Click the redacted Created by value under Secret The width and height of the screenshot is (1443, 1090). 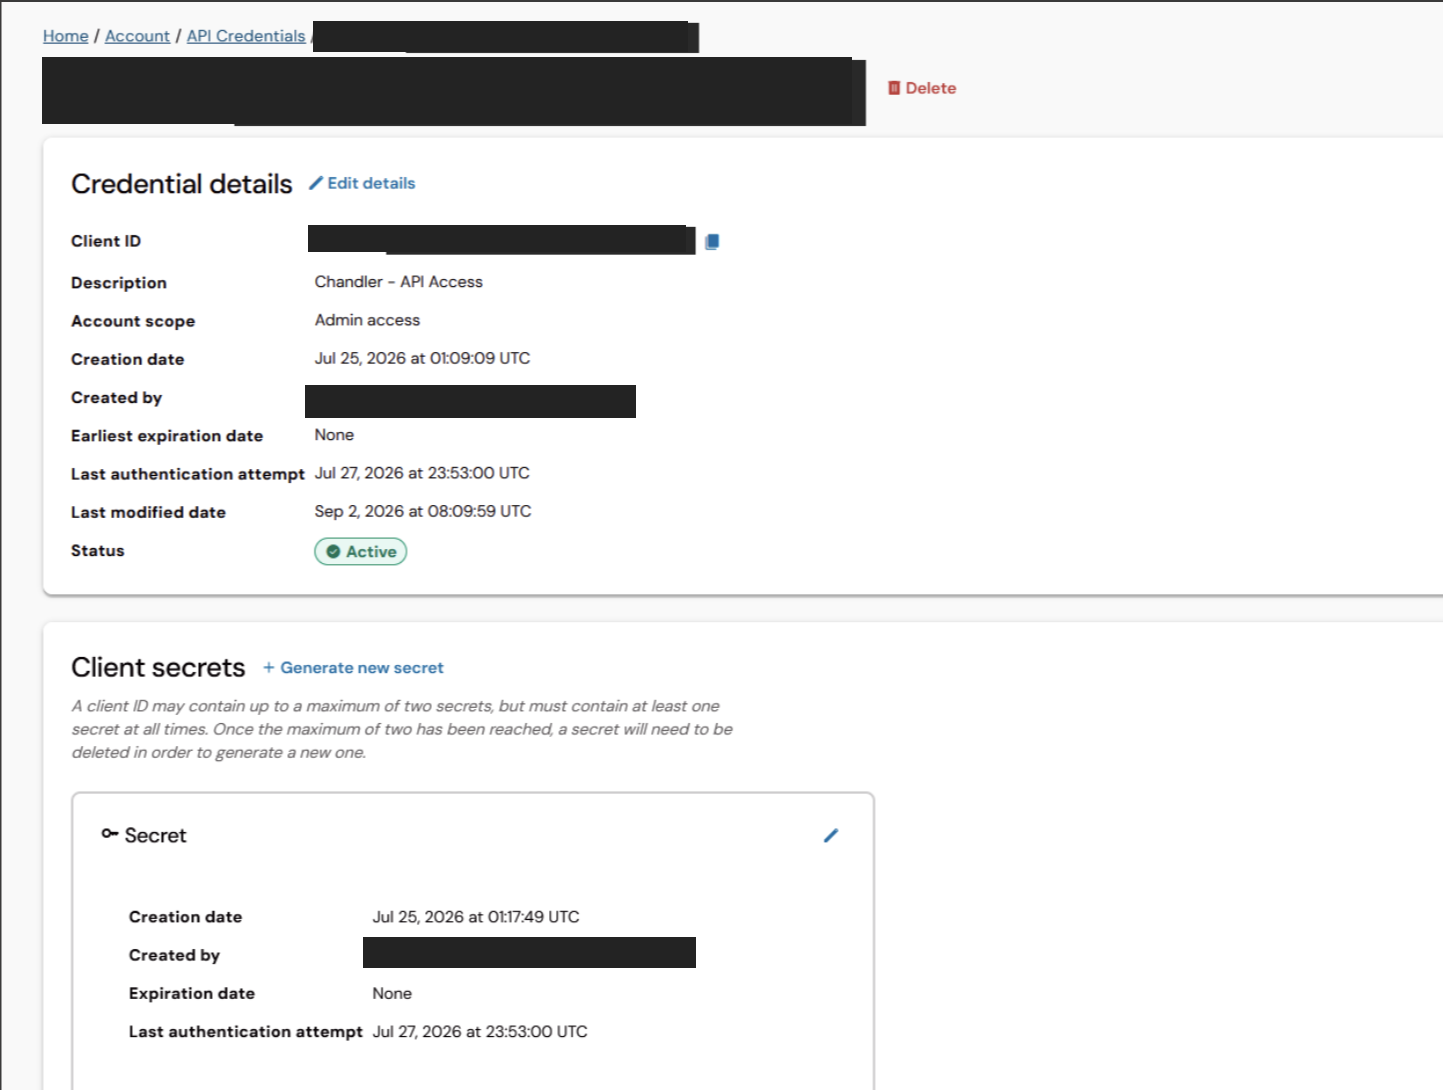tap(529, 952)
